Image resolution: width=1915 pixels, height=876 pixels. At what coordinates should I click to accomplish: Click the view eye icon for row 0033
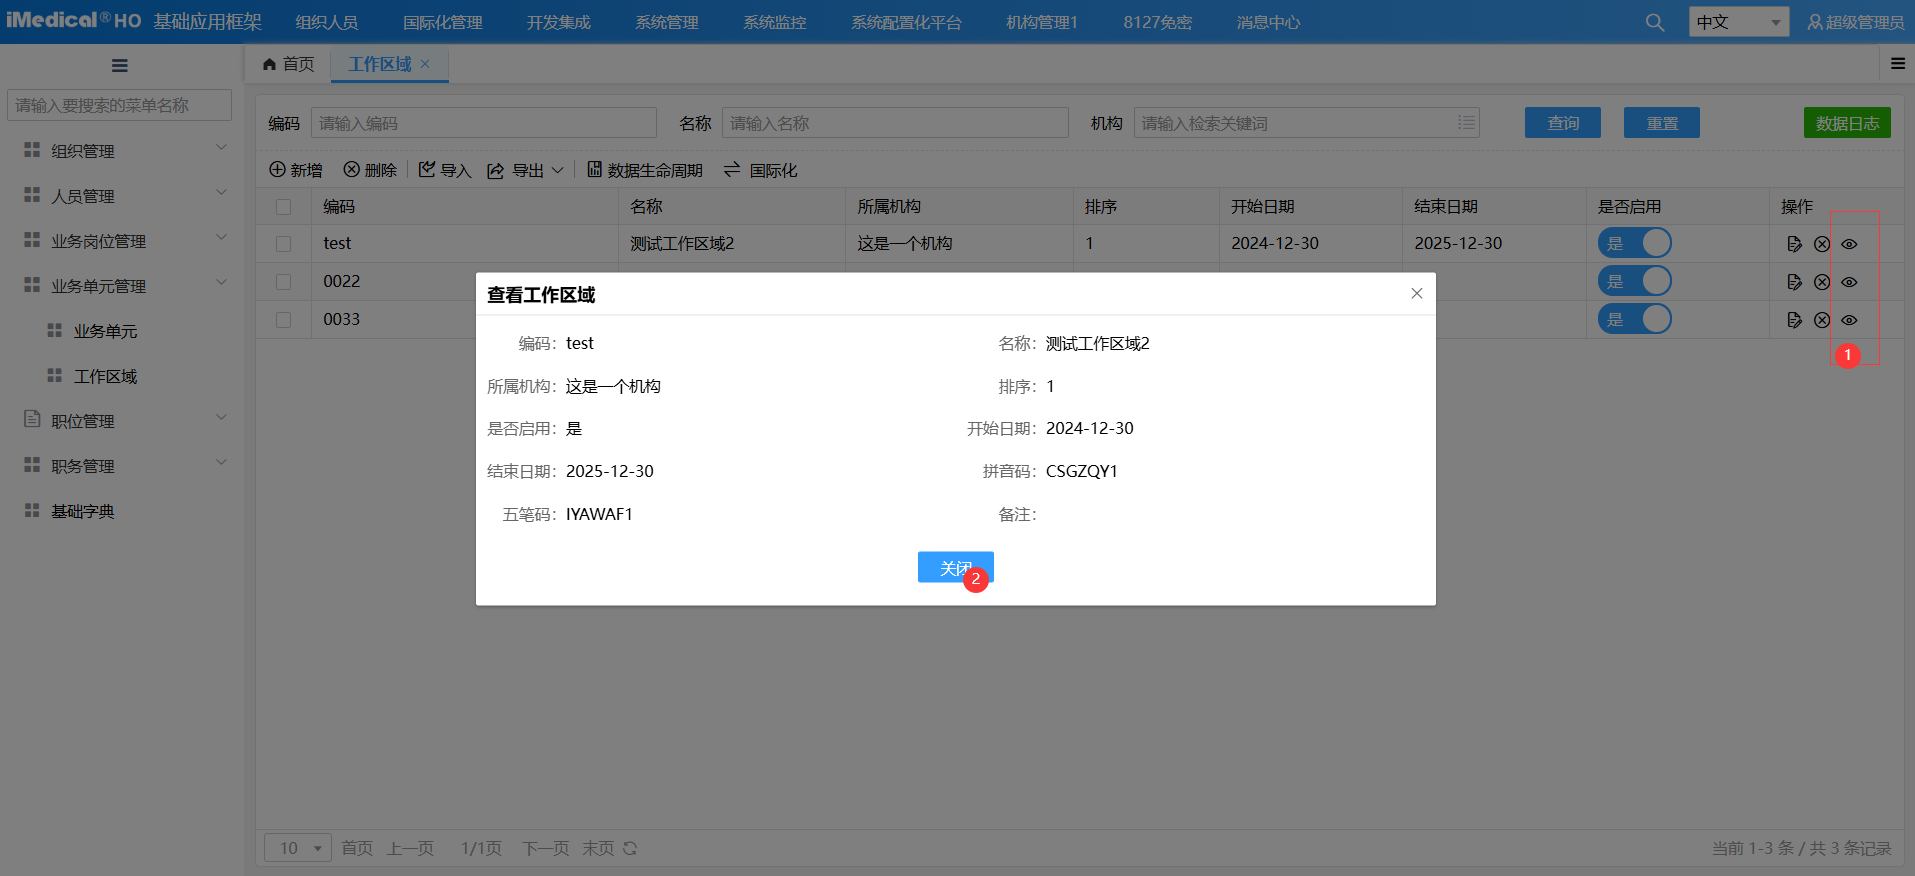pyautogui.click(x=1849, y=320)
